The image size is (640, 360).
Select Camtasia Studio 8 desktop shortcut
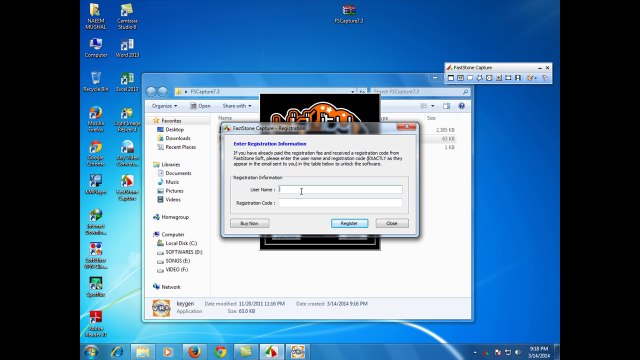[x=127, y=17]
